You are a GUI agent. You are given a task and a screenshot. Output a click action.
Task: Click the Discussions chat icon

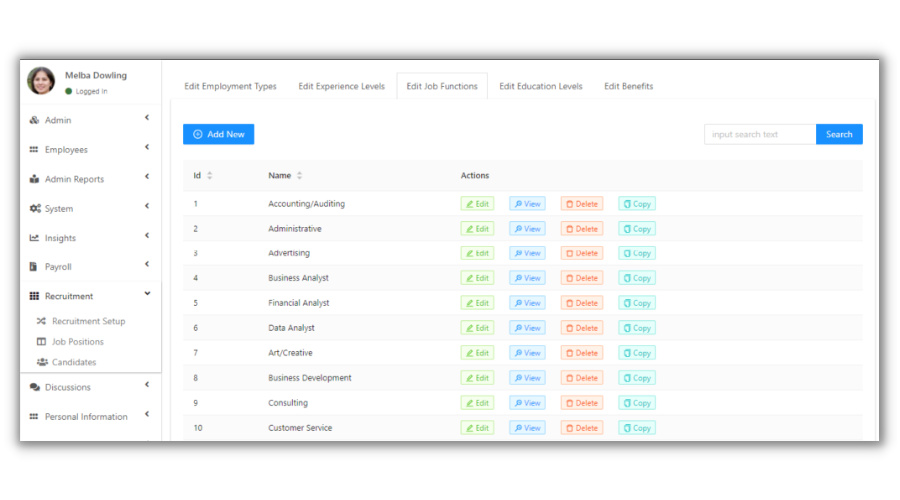click(x=34, y=387)
